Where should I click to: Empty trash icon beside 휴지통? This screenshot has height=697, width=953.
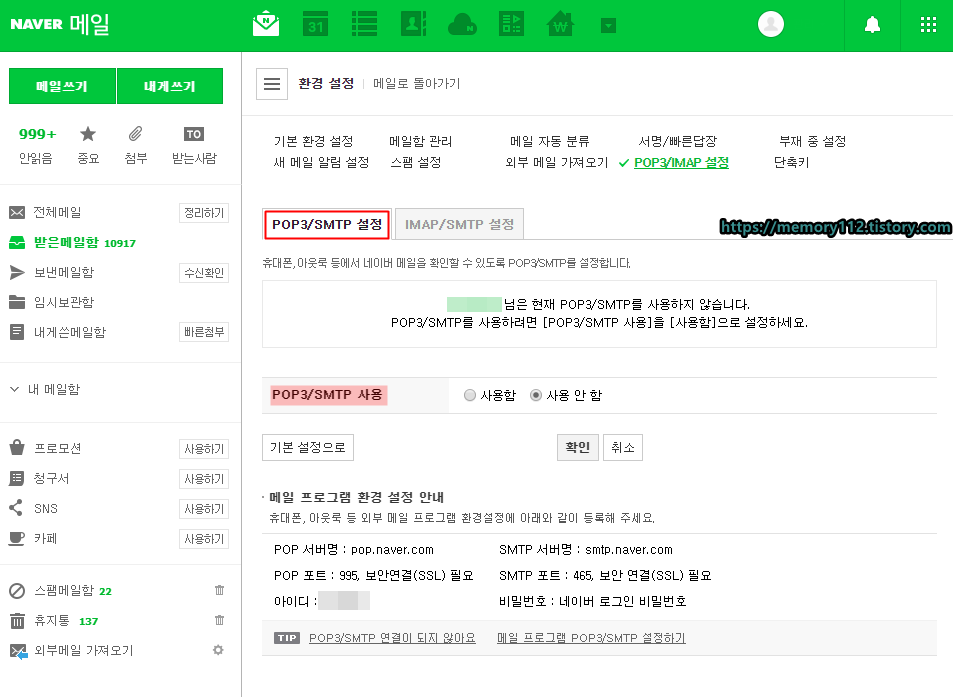tap(219, 620)
